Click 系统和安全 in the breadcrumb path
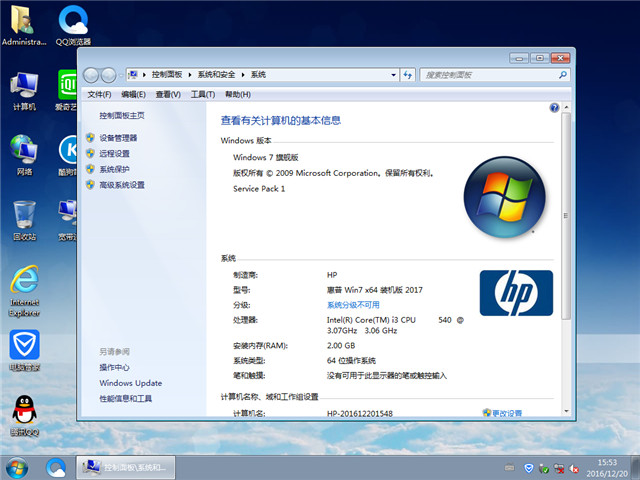The height and width of the screenshot is (480, 640). (x=216, y=75)
